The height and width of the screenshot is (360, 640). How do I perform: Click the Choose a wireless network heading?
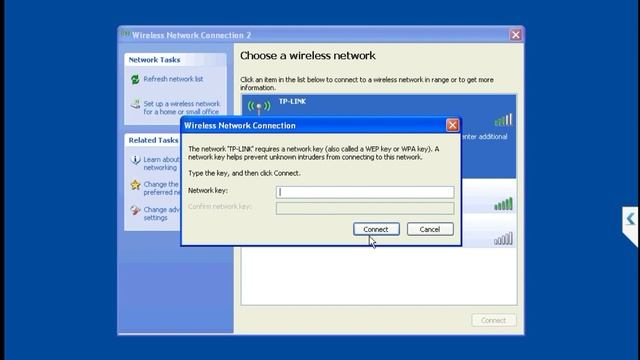pyautogui.click(x=308, y=56)
